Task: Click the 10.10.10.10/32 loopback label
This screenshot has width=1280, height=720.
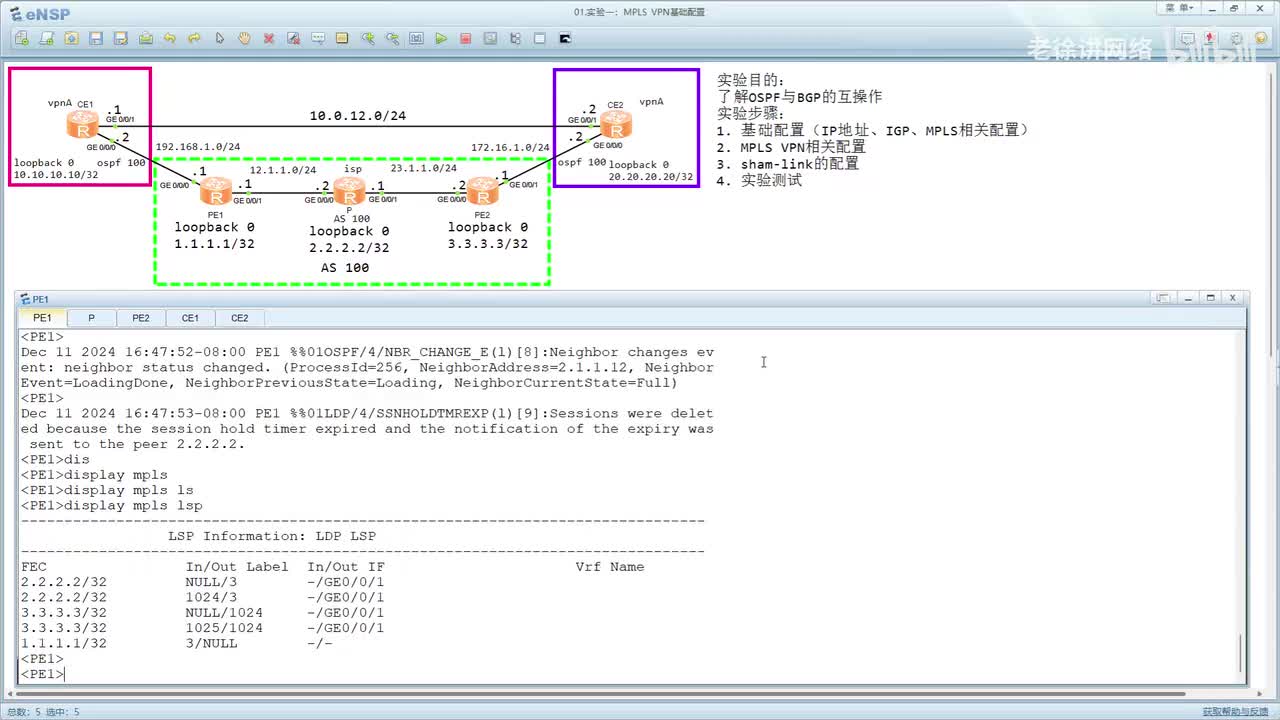Action: (x=56, y=175)
